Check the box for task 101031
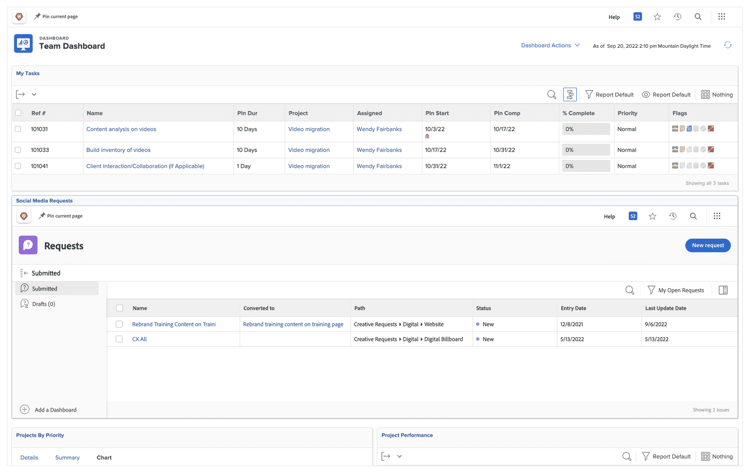Image resolution: width=750 pixels, height=473 pixels. tap(18, 129)
